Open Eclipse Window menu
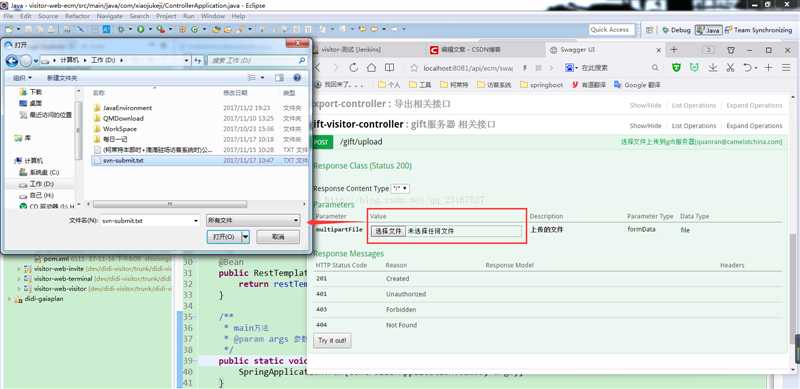Screen dimensions: 800x389 click(213, 16)
